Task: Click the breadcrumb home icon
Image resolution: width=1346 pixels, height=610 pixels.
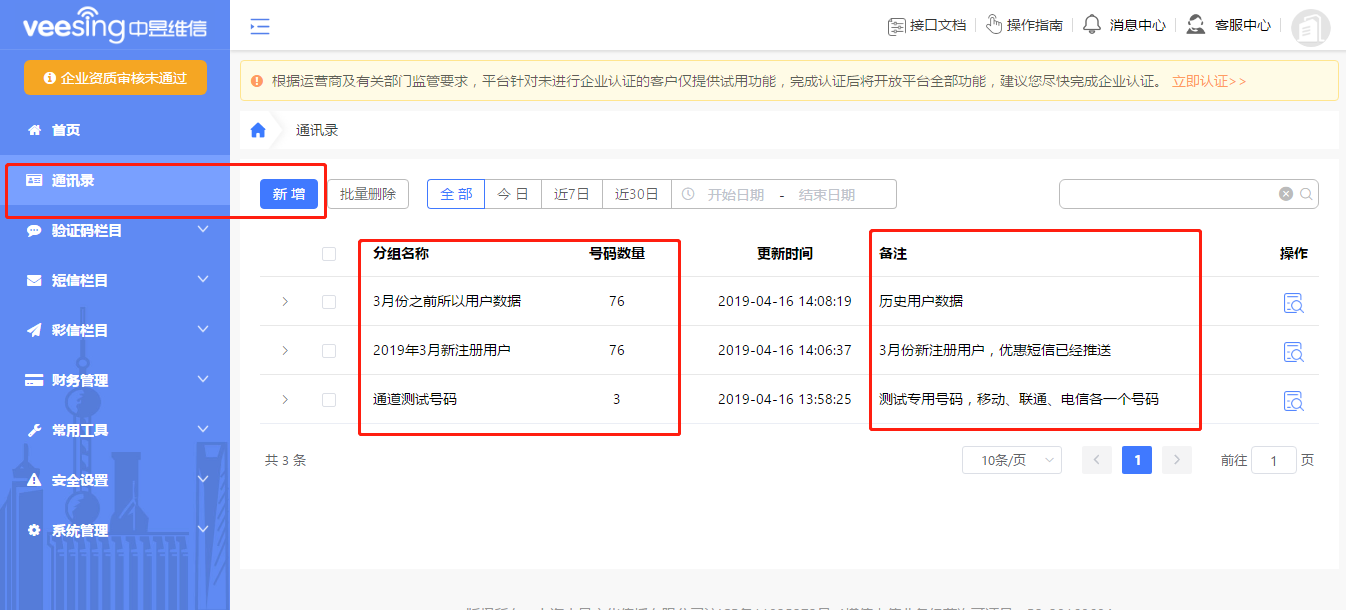Action: pos(258,130)
